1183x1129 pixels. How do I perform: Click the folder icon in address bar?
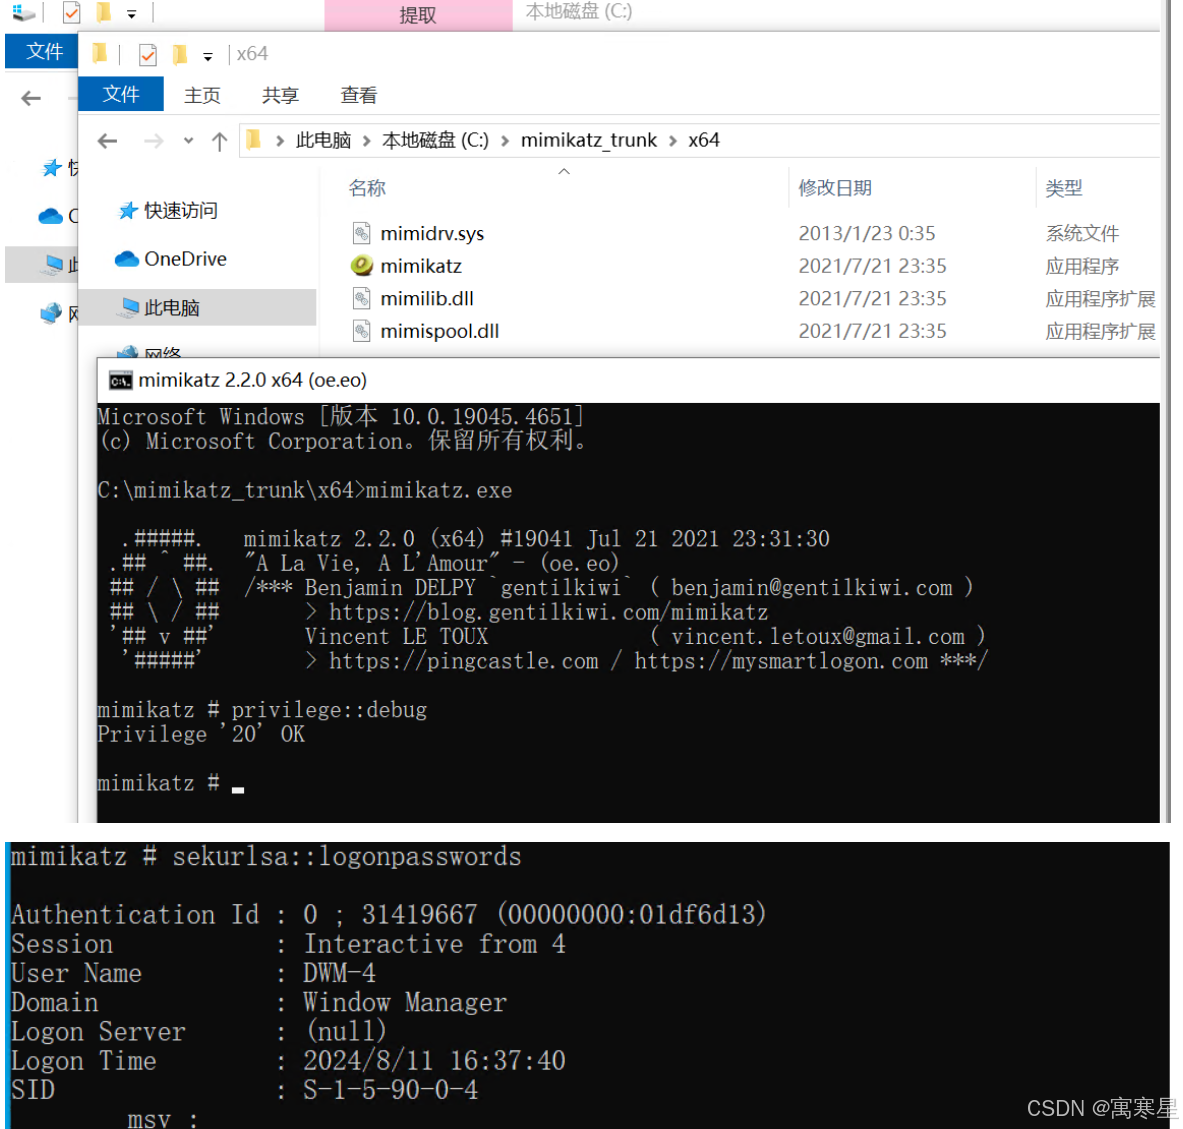(x=254, y=140)
